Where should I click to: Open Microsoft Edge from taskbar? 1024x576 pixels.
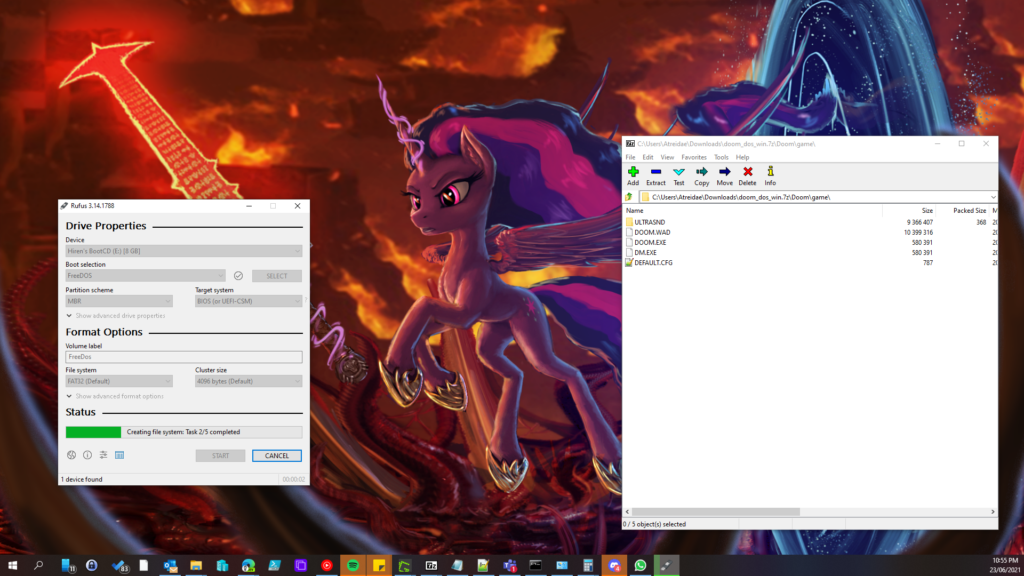pos(248,566)
